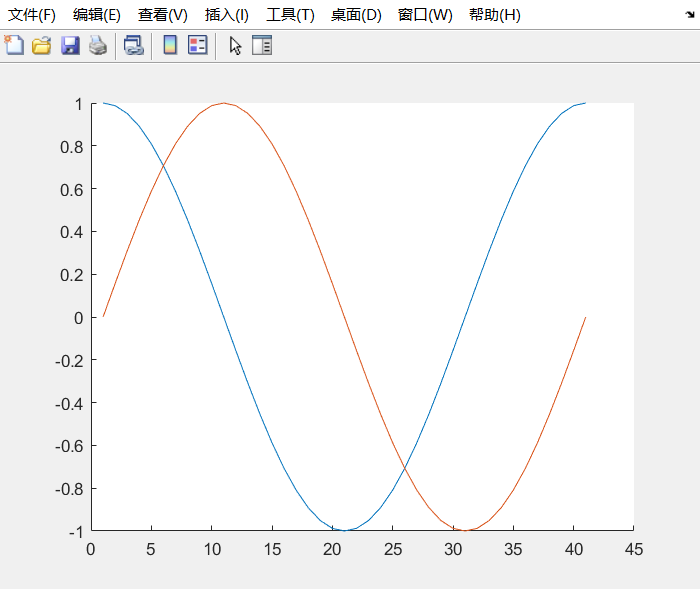This screenshot has width=700, height=589.
Task: Open the 桌面(D) menu
Action: pos(356,15)
